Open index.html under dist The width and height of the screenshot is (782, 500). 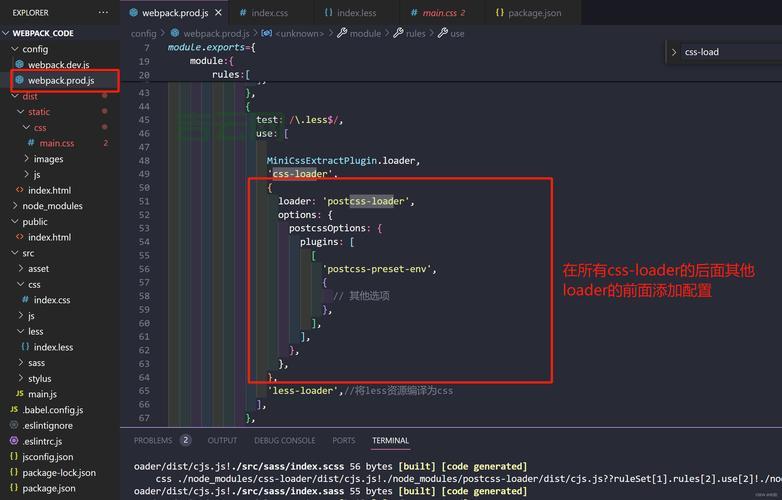click(49, 190)
